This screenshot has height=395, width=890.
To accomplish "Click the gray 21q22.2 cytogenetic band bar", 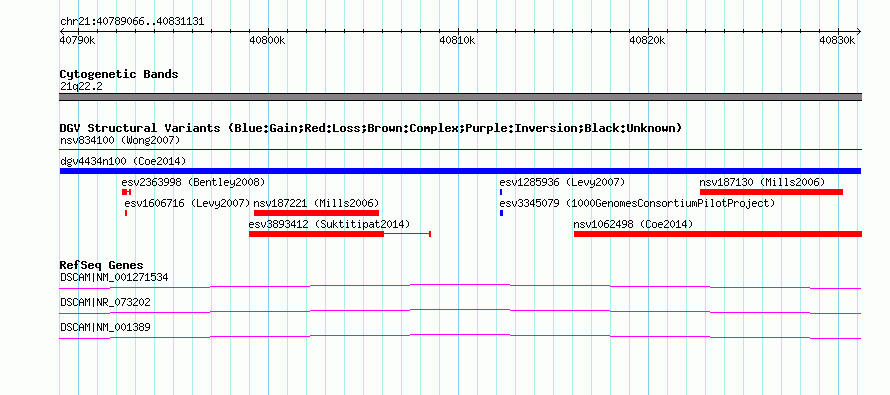I will (460, 97).
